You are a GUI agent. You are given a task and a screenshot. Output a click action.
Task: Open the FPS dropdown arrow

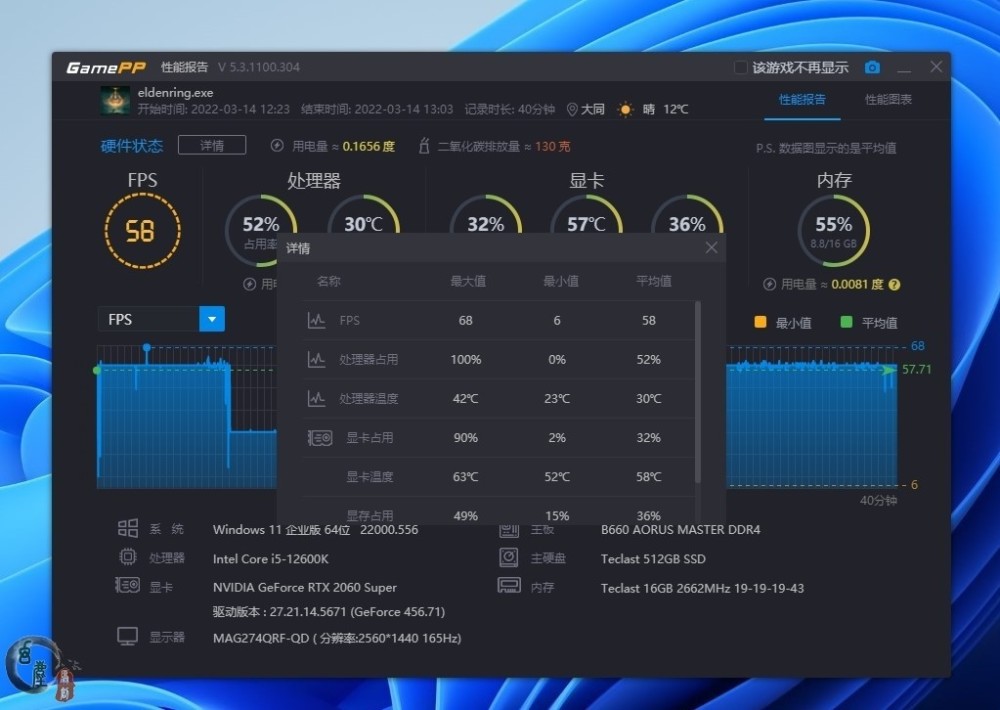click(x=212, y=319)
